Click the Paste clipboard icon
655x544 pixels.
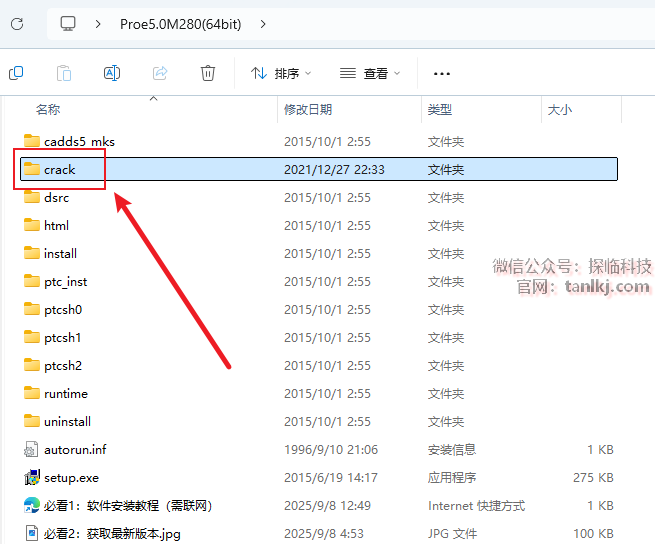pos(64,73)
